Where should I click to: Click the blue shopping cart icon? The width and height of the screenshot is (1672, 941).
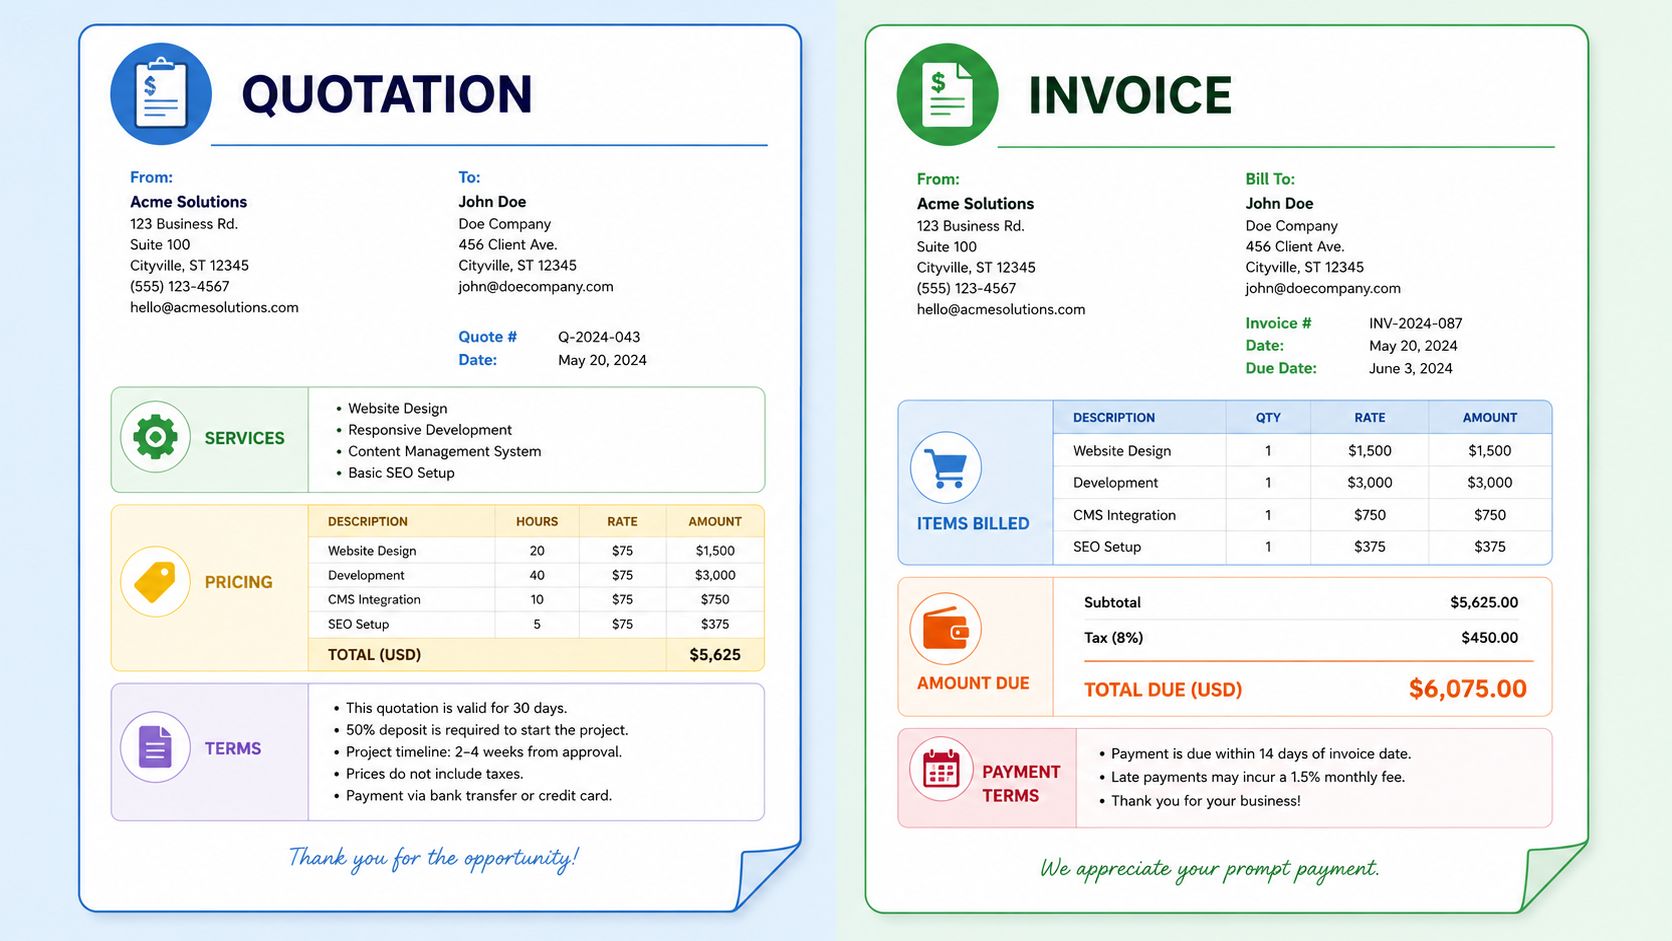(945, 468)
